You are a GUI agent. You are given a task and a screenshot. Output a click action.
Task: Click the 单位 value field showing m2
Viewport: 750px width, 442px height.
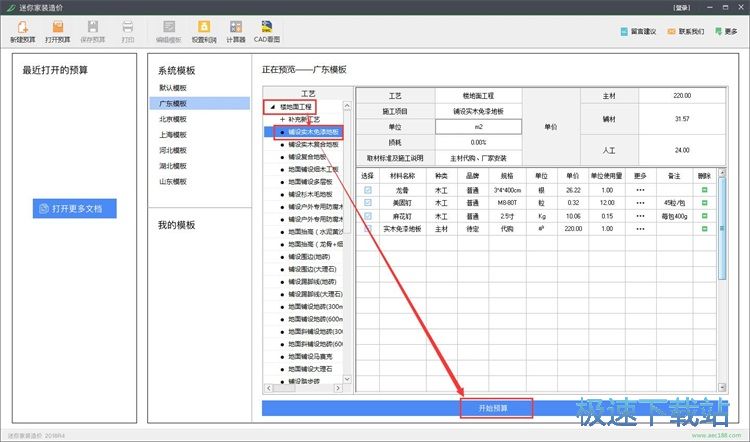(x=478, y=127)
